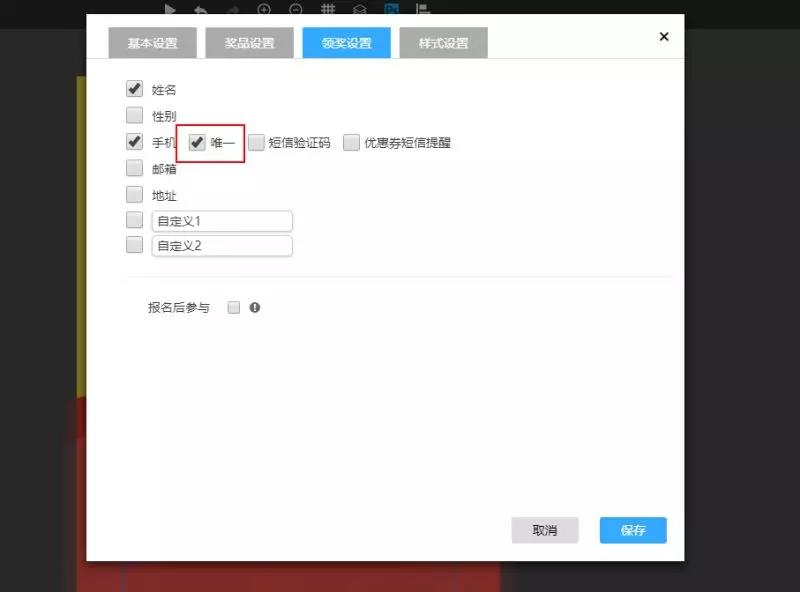Click the info icon beside 报名后参与
Viewport: 800px width, 592px height.
255,307
